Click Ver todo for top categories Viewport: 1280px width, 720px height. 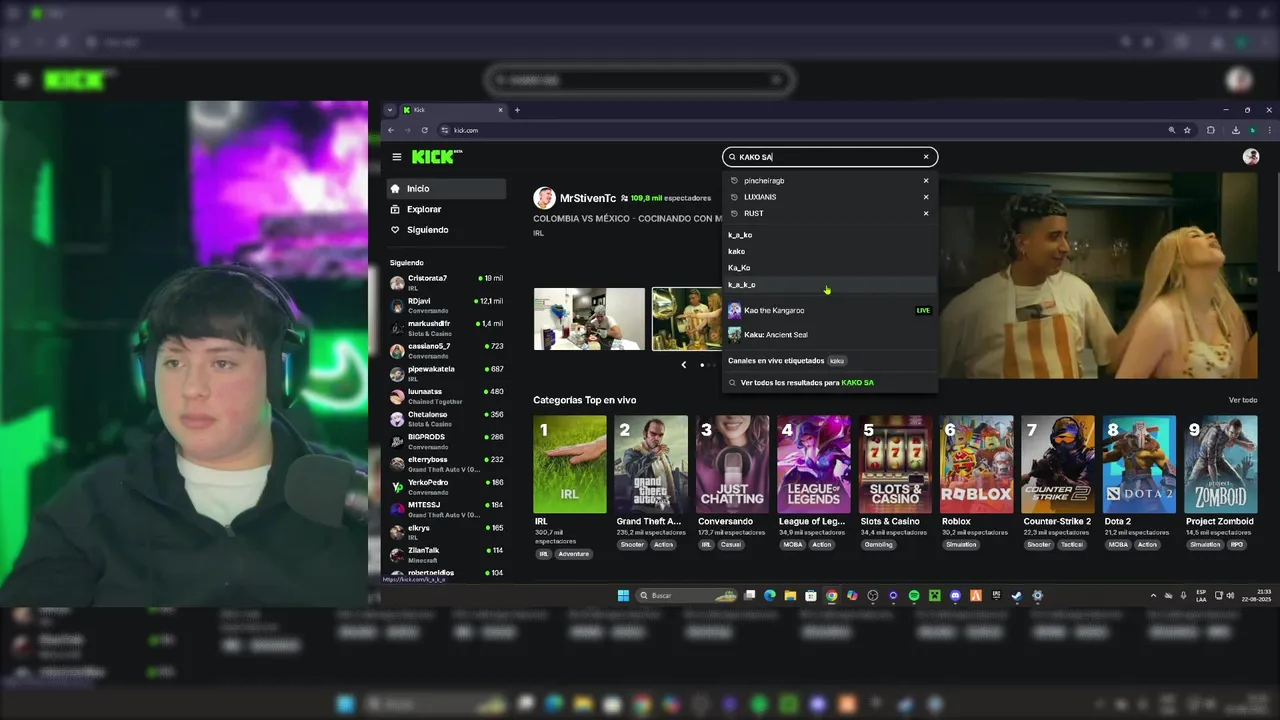point(1243,400)
